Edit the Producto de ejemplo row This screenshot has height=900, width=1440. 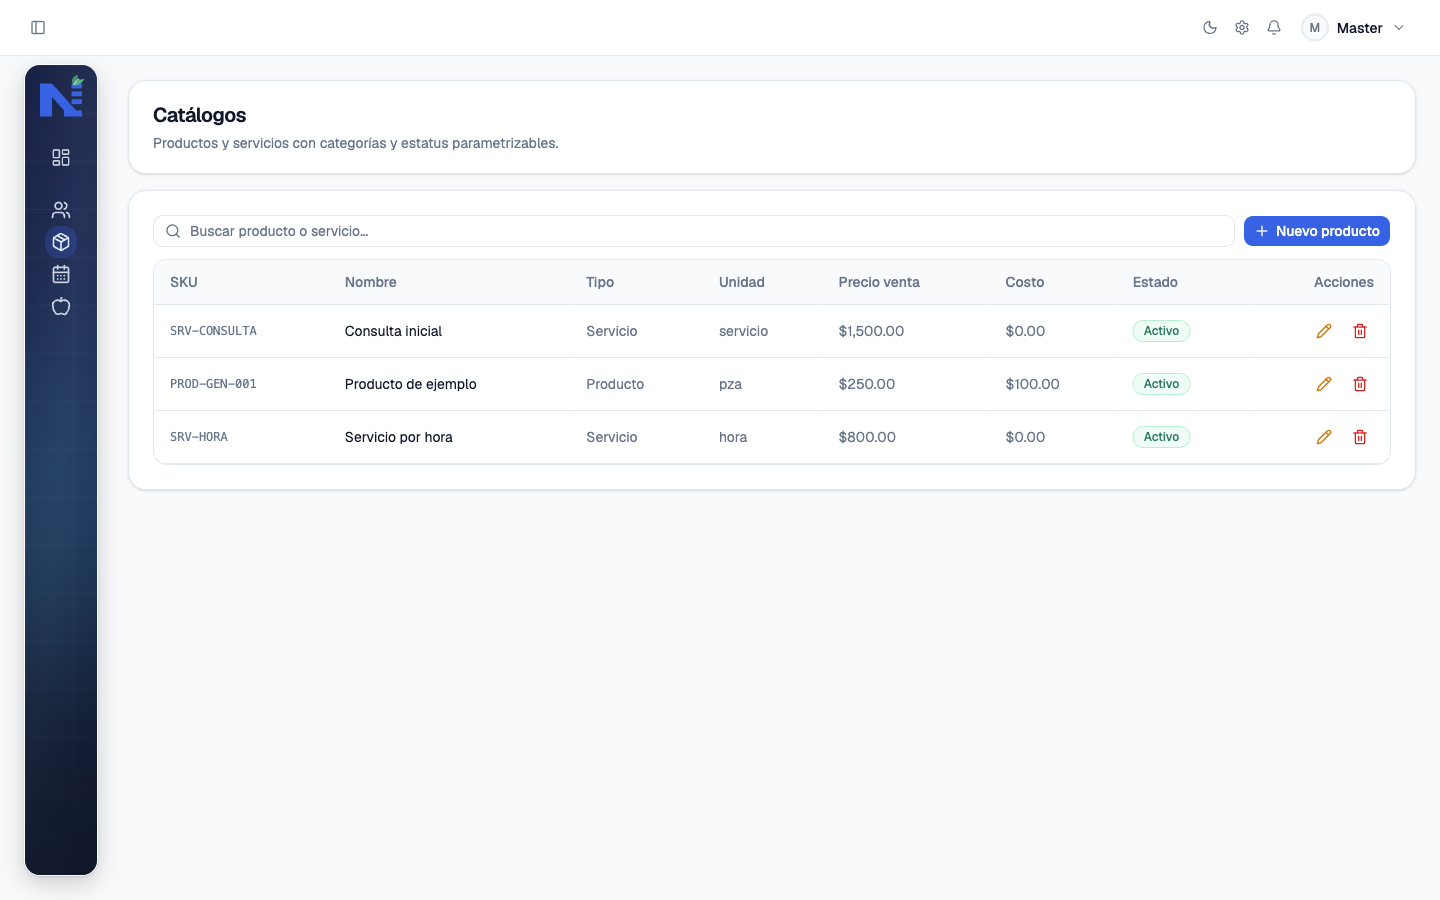tap(1324, 384)
